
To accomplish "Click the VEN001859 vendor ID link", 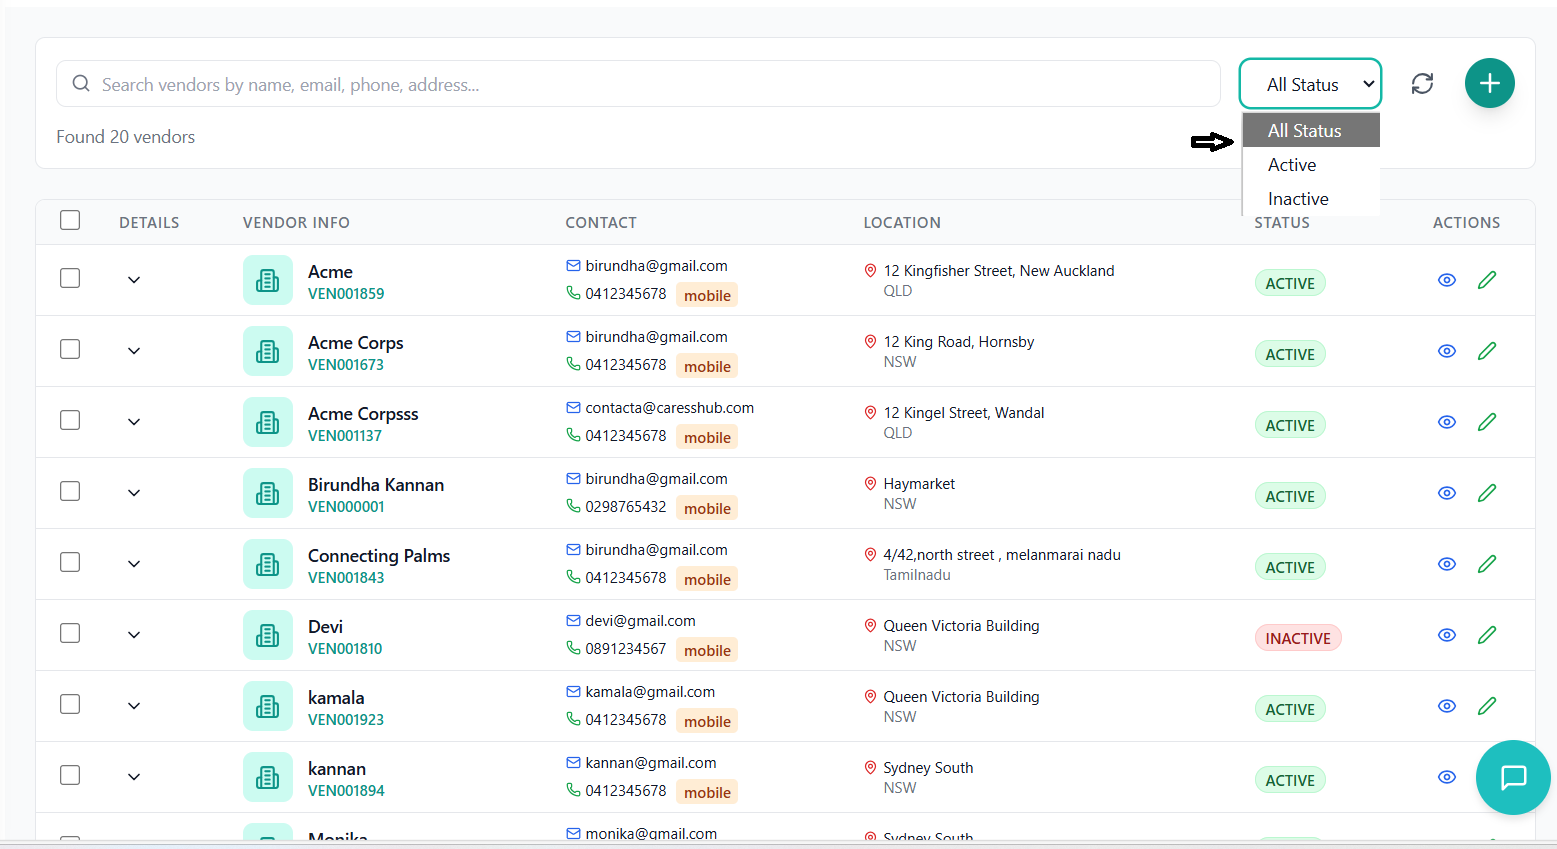I will tap(346, 293).
